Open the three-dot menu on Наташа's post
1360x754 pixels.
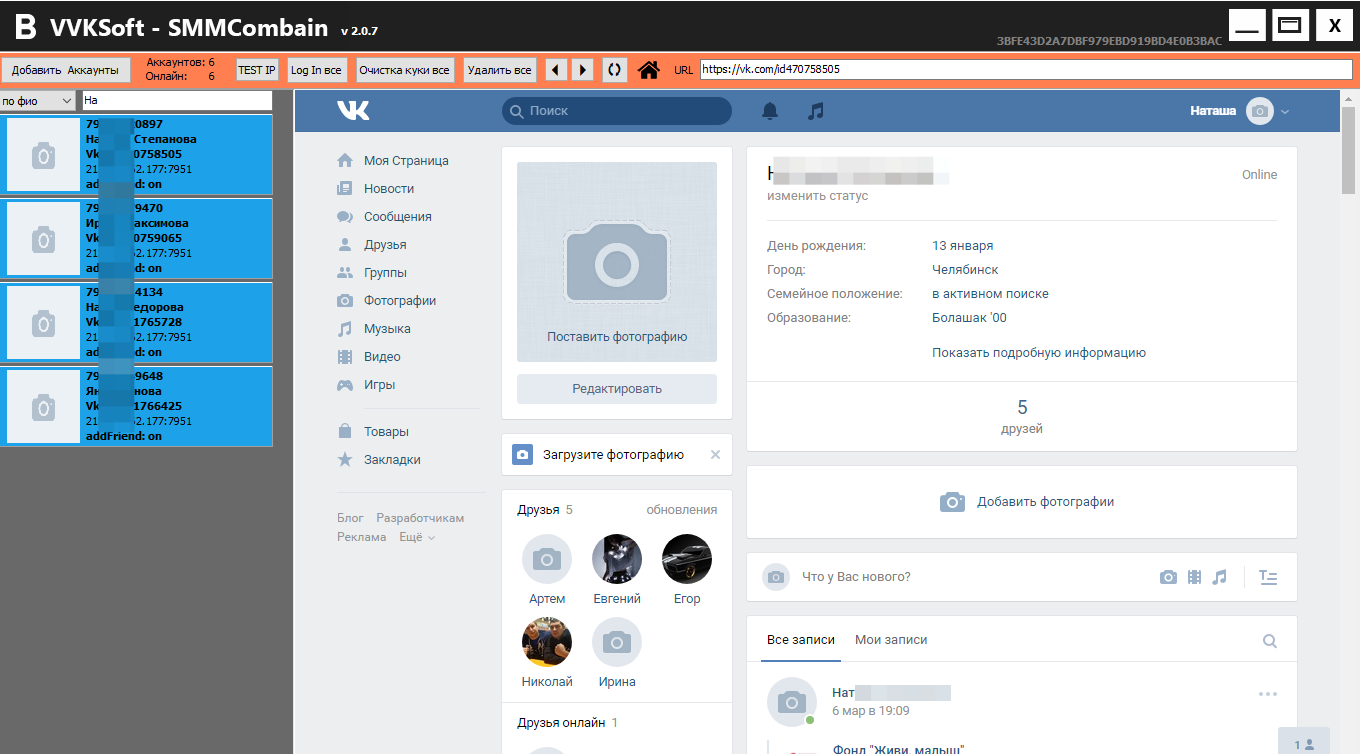[1268, 694]
